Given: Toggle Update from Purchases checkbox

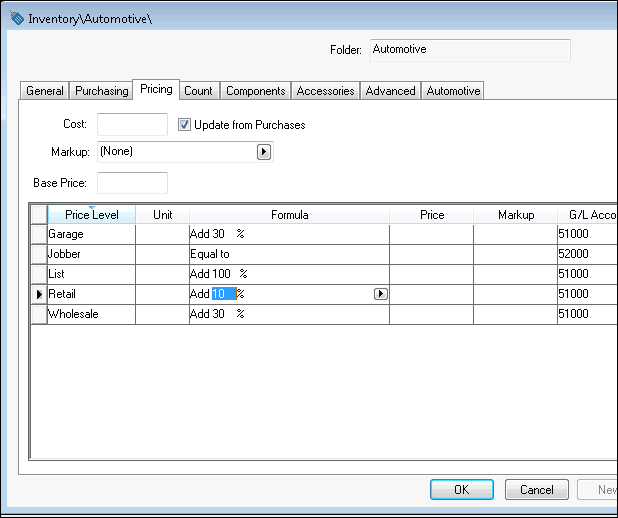Looking at the screenshot, I should coord(184,125).
